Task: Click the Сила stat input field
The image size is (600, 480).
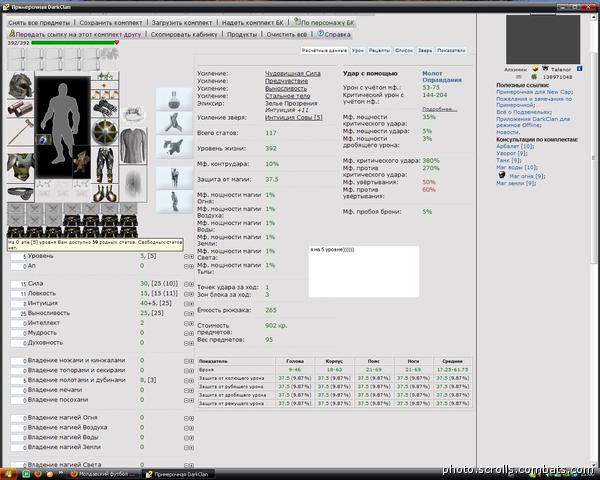Action: click(19, 284)
